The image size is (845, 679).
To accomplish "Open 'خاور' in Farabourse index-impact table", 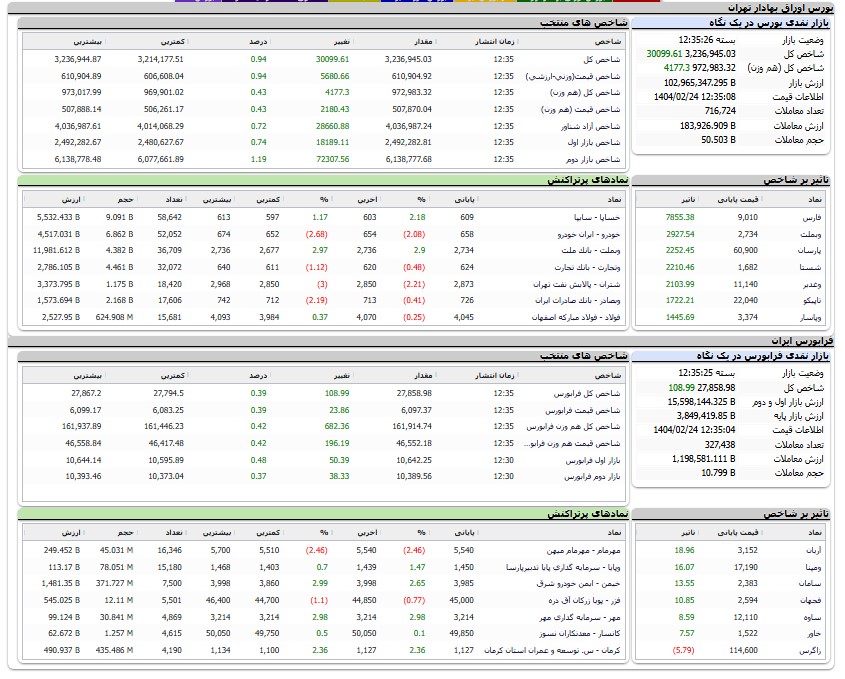I will coord(814,634).
